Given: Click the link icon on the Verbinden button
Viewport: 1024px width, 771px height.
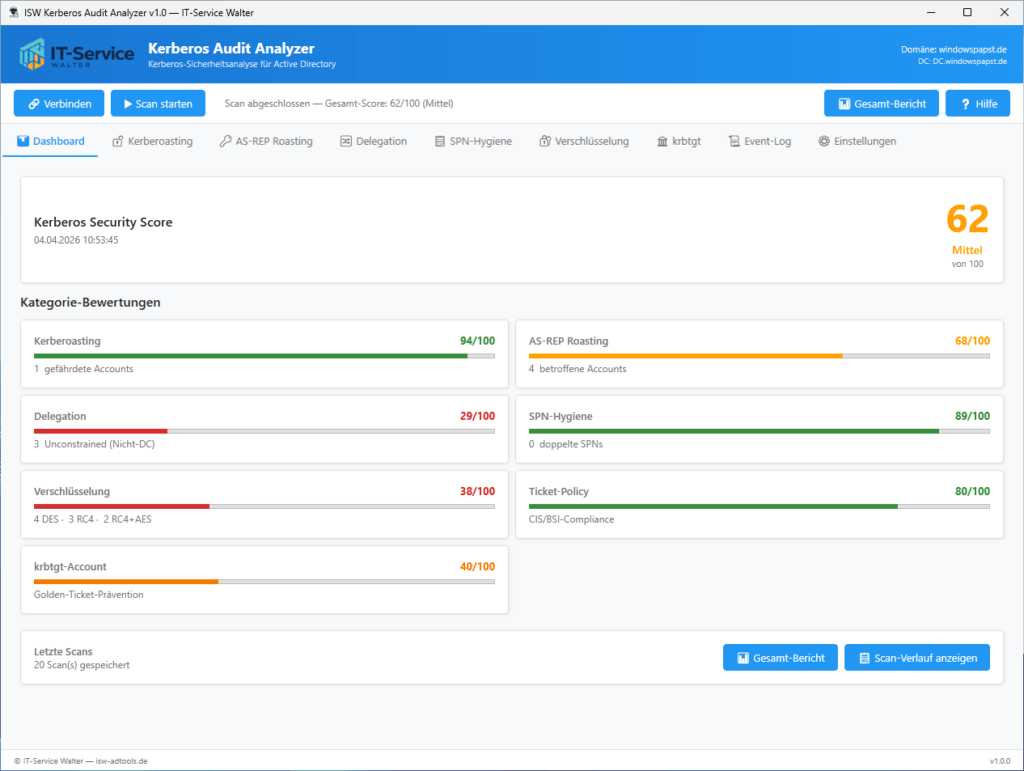Looking at the screenshot, I should 32,103.
